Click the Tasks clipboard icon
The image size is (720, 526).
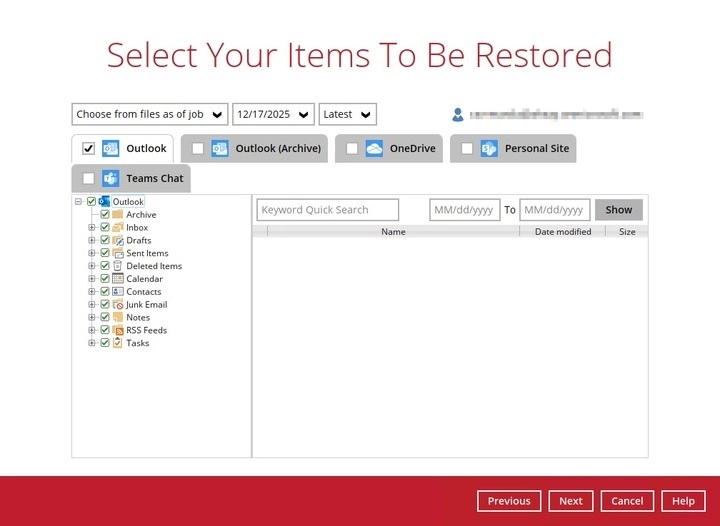(x=118, y=343)
